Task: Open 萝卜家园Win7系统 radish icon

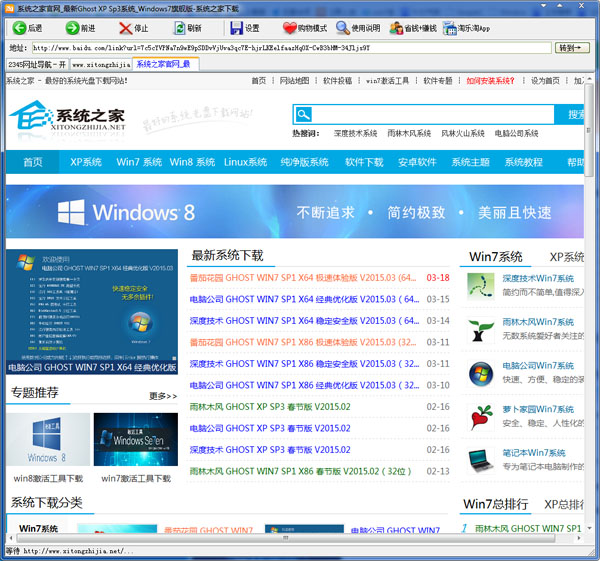Action: click(481, 417)
